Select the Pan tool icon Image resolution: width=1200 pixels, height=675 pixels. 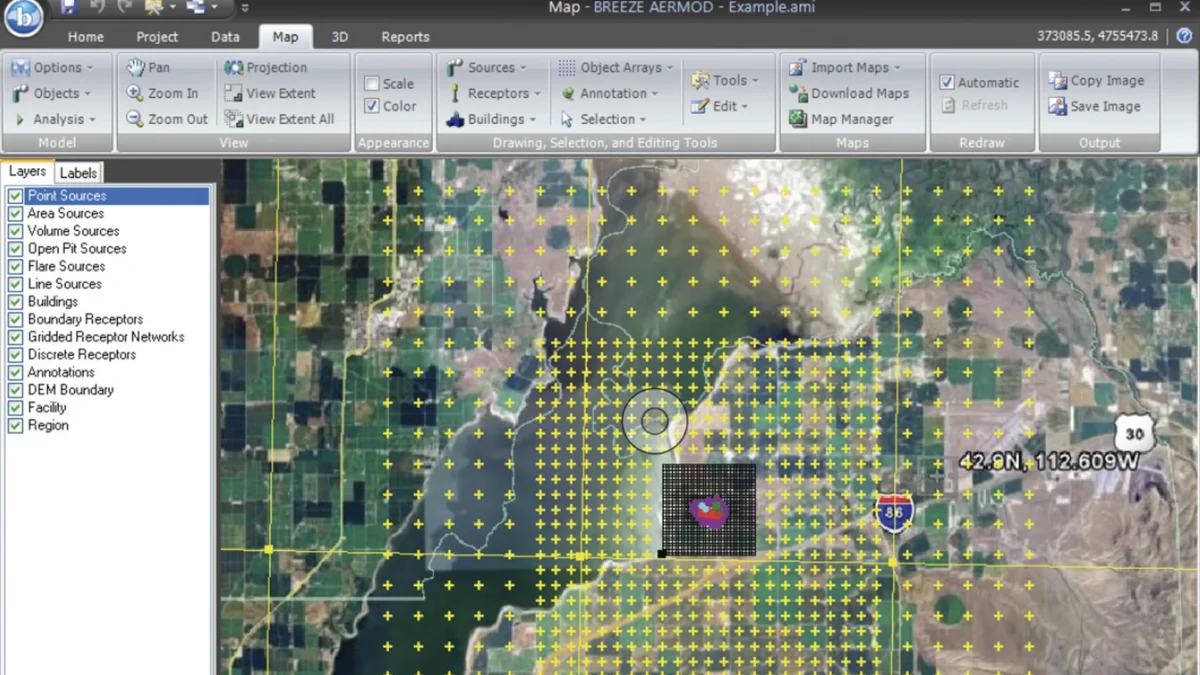pos(135,67)
